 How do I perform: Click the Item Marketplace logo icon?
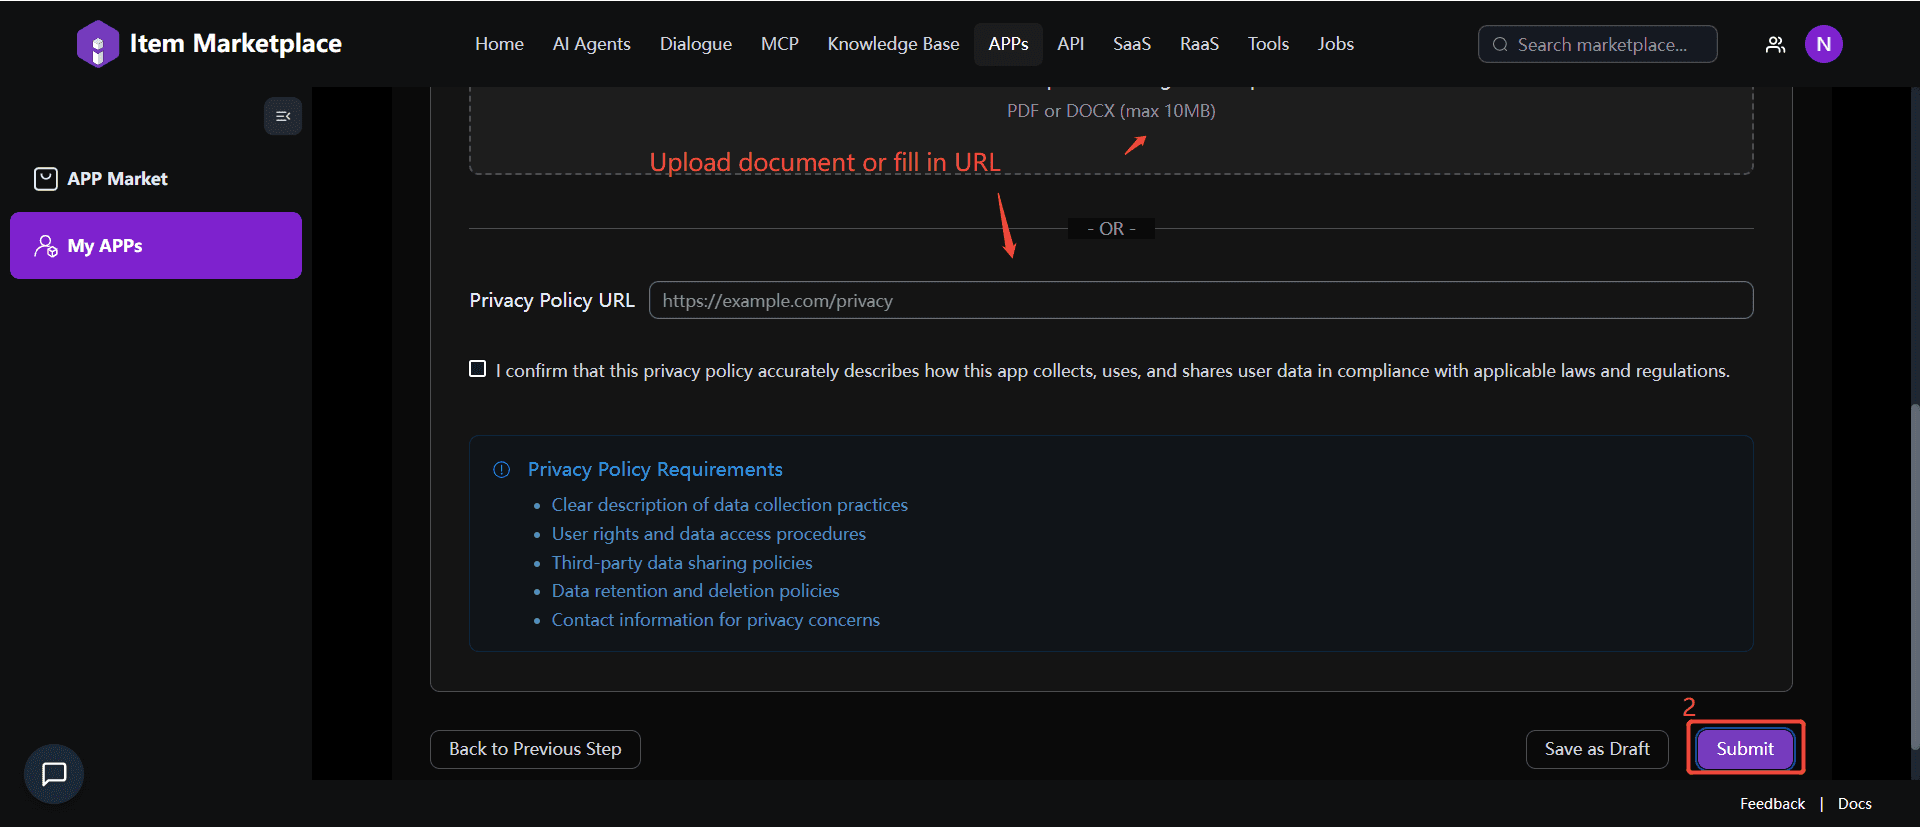pos(97,44)
